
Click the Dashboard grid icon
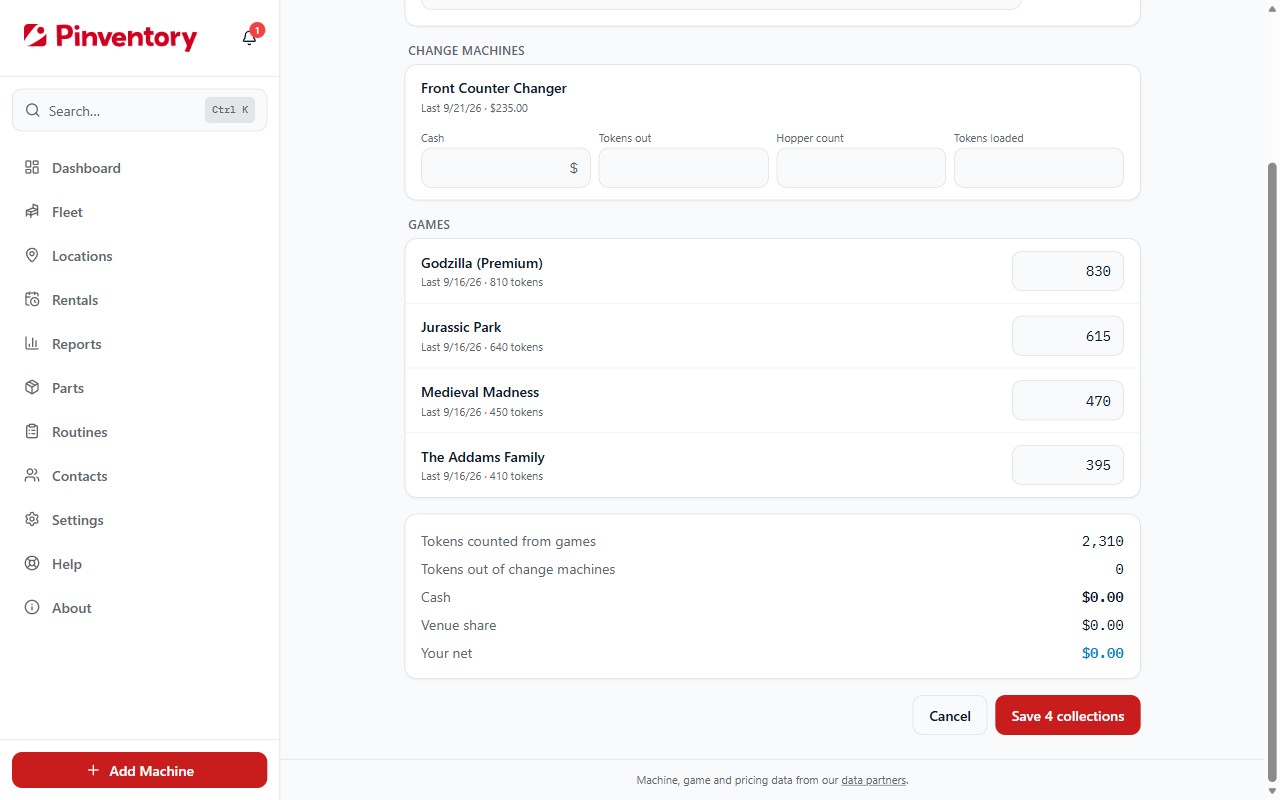(x=32, y=168)
